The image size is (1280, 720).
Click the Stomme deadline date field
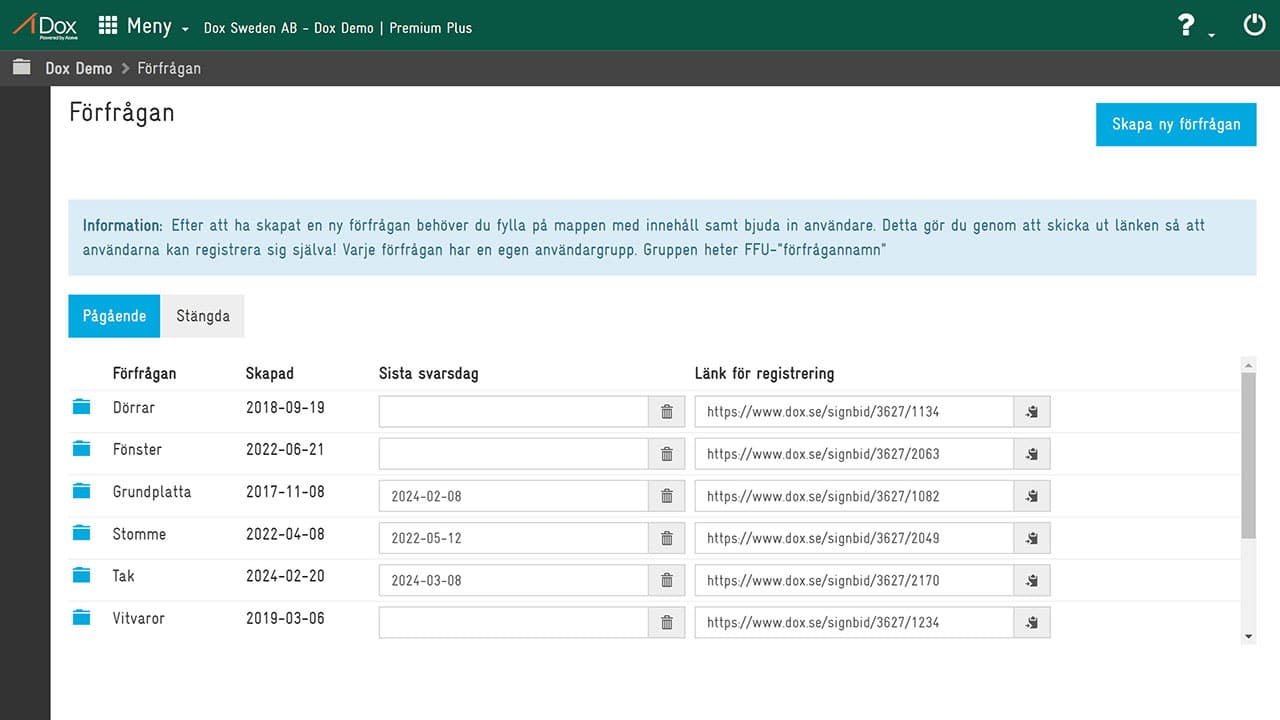tap(513, 538)
